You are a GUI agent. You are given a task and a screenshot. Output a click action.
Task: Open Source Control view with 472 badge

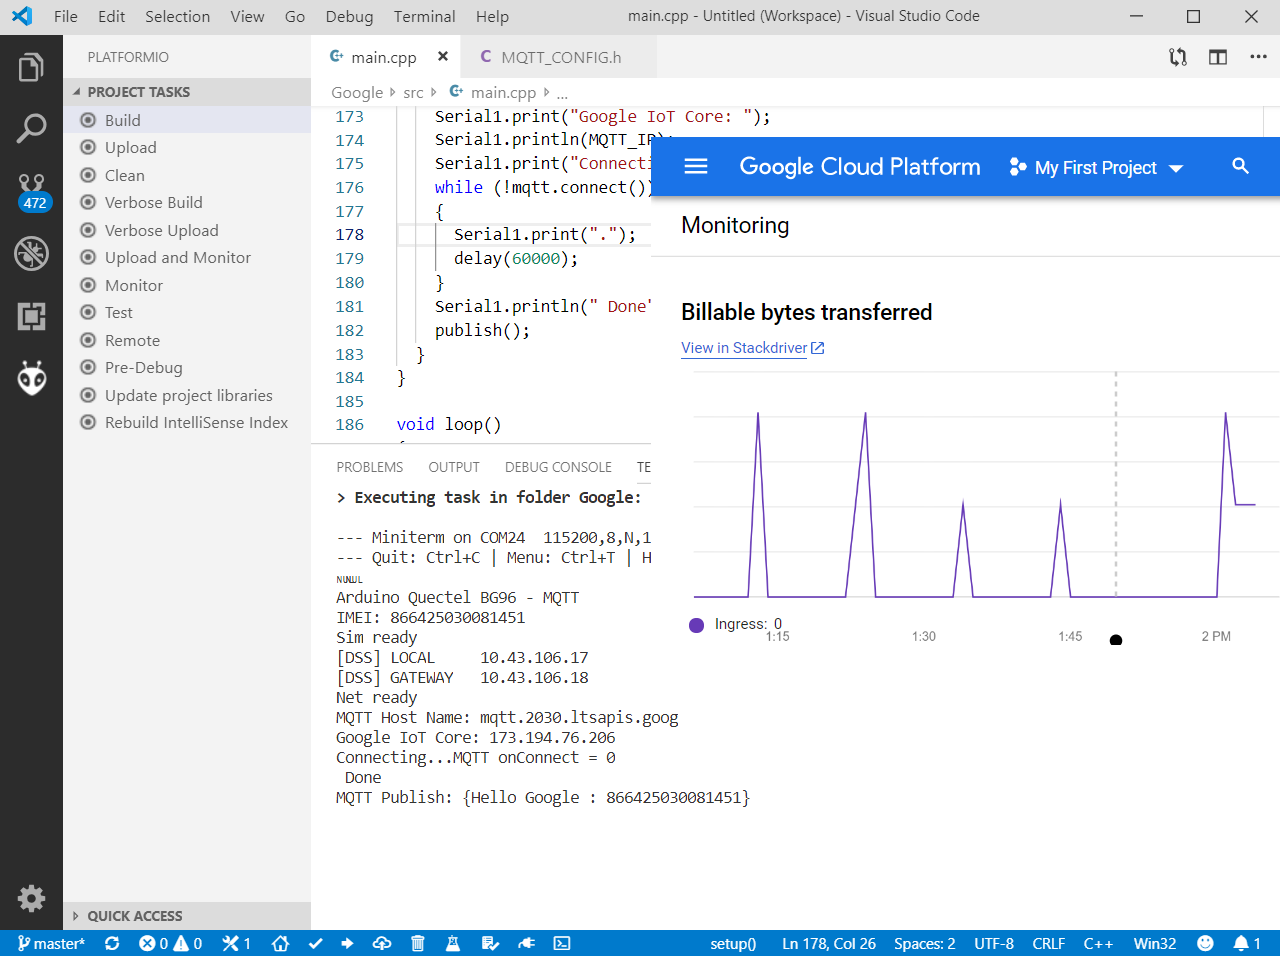pos(32,191)
